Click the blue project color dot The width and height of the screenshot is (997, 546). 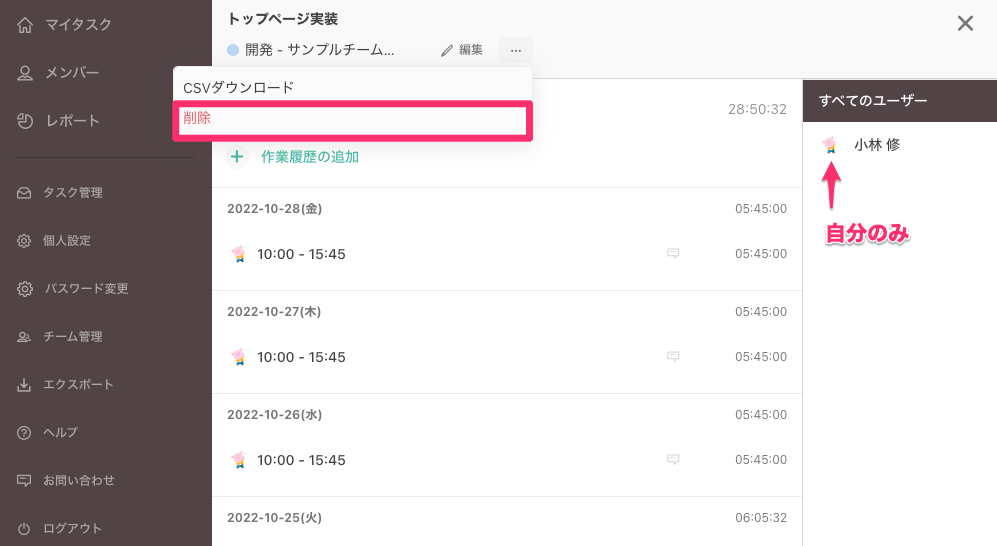pos(233,50)
